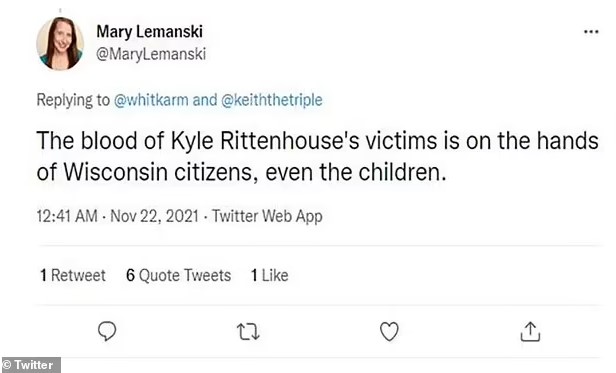
Task: Click the @MaryLemanski handle
Action: (151, 54)
